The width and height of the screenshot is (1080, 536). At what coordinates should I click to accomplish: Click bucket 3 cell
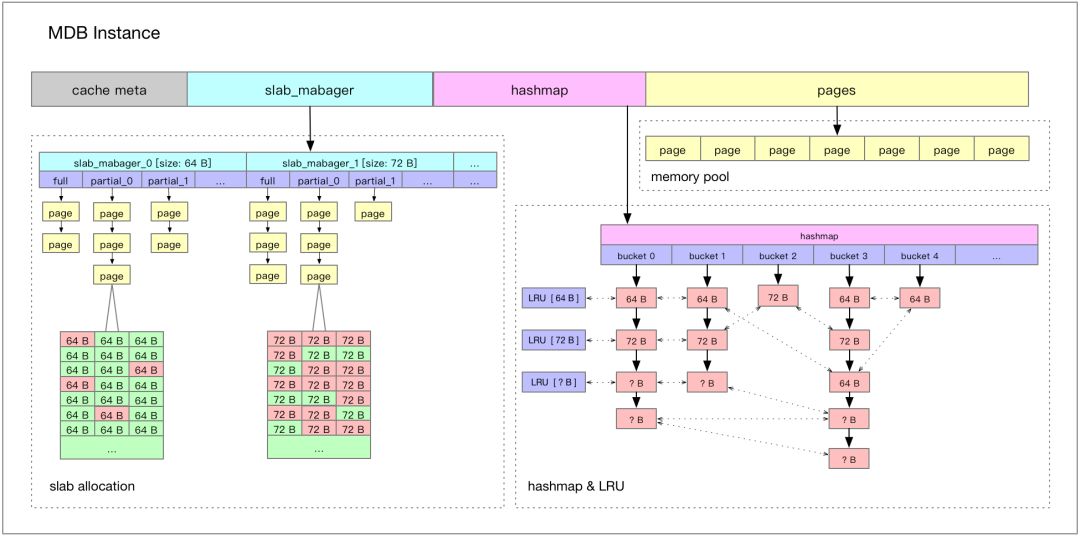tap(849, 255)
